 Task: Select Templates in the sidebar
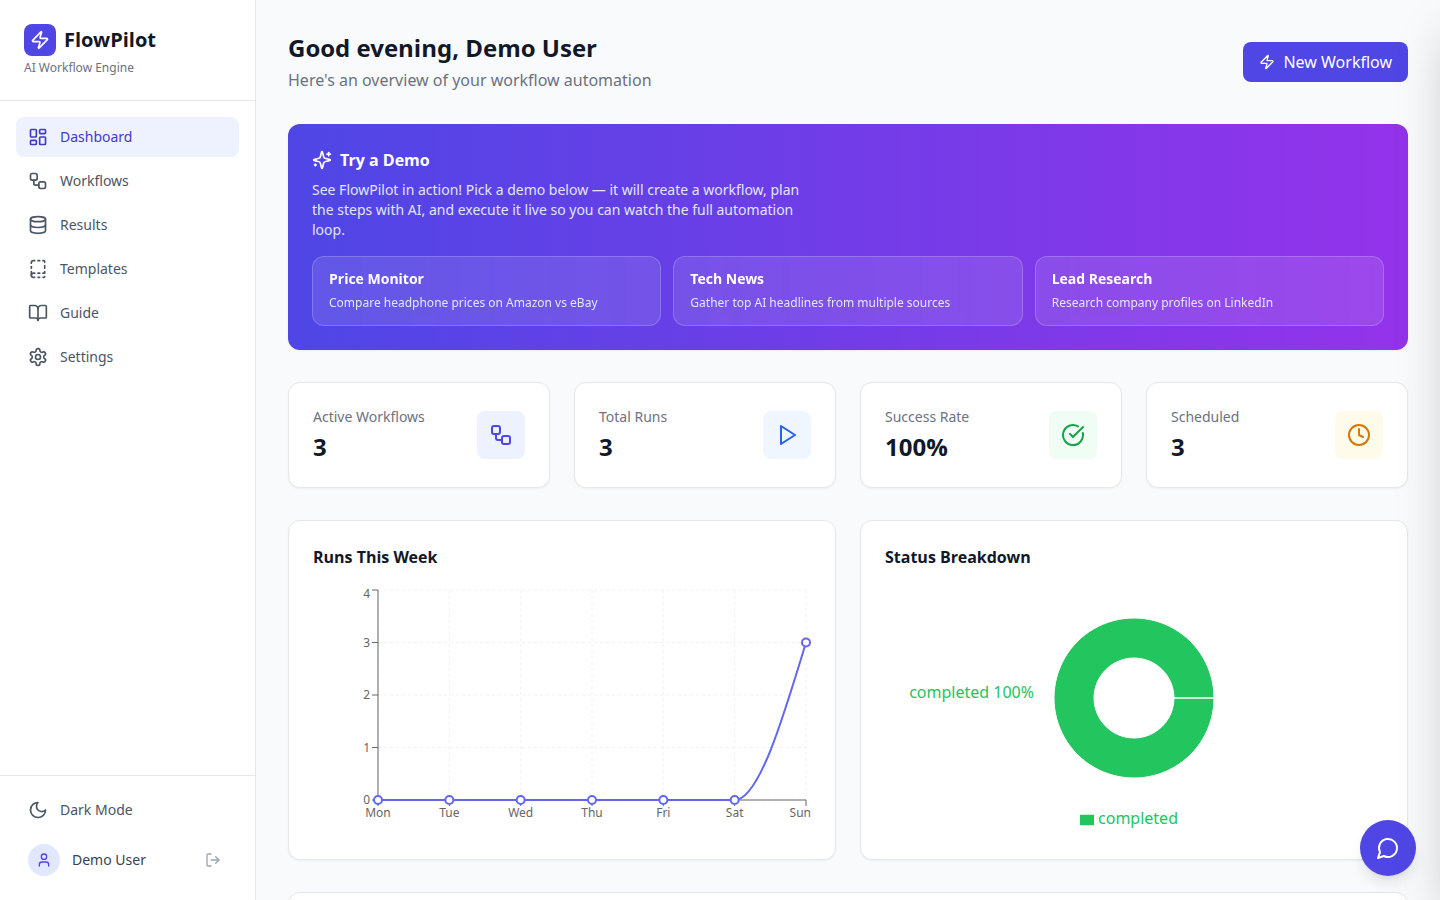tap(127, 269)
